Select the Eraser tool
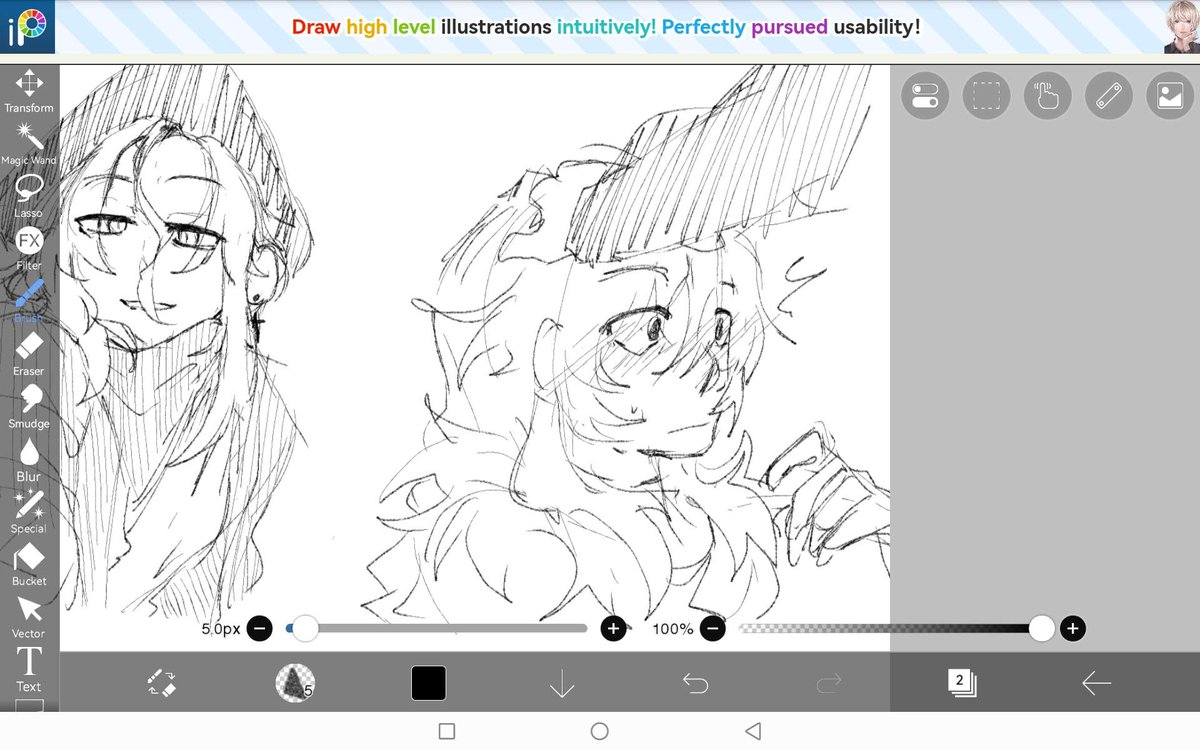This screenshot has width=1200, height=750. [x=29, y=354]
